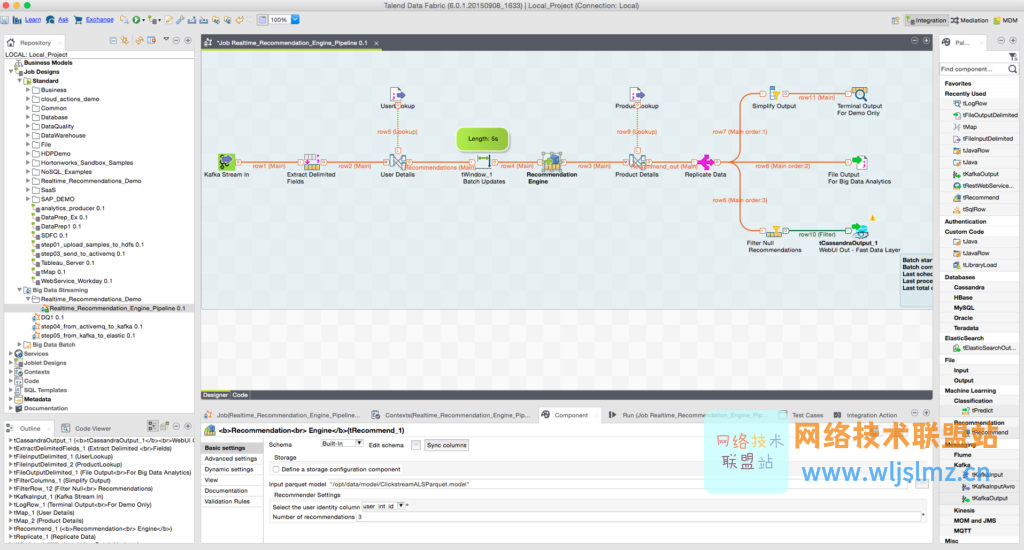Select tRecommend_1 in the Outline list

[89, 528]
